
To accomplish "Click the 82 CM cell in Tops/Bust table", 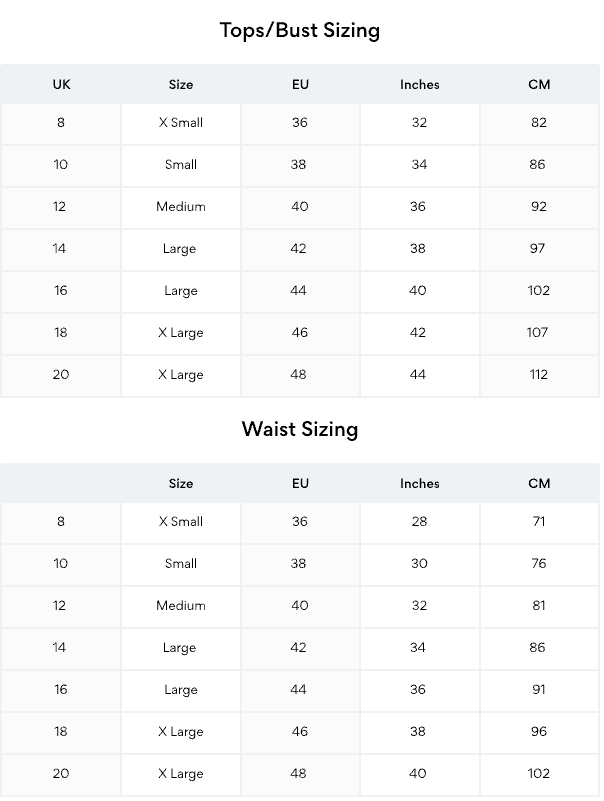I will click(x=539, y=123).
